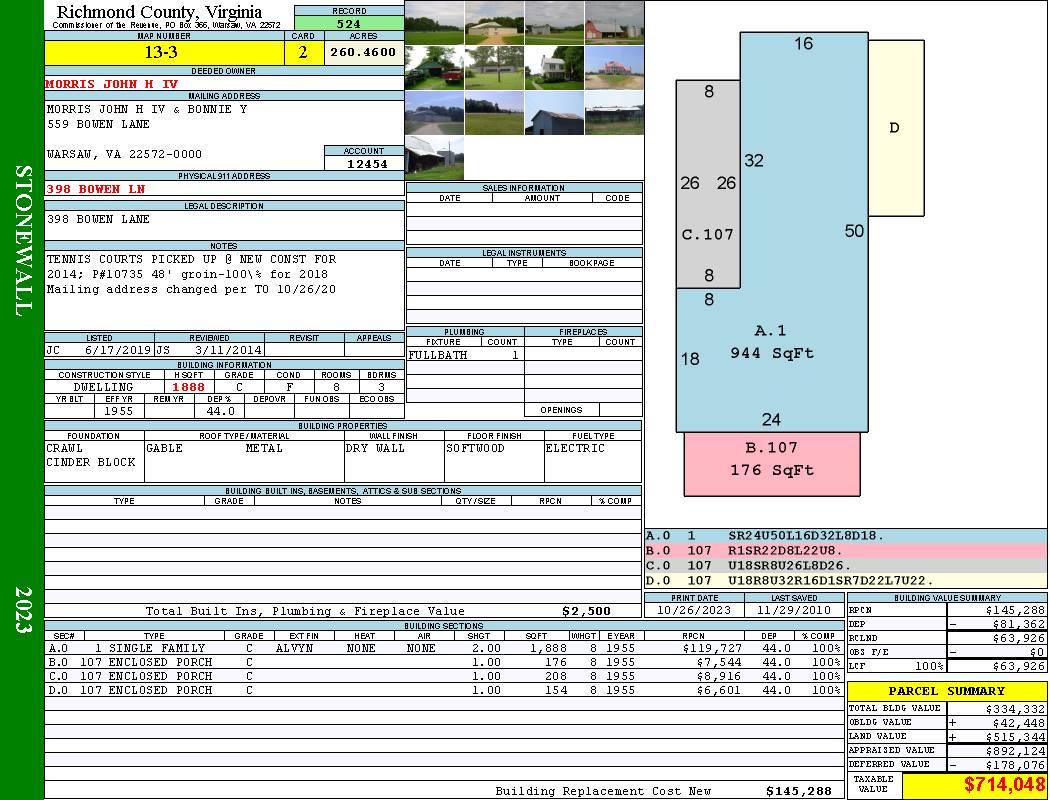Image resolution: width=1050 pixels, height=800 pixels.
Task: Click foundation value CINDER BLOCK
Action: [x=90, y=462]
